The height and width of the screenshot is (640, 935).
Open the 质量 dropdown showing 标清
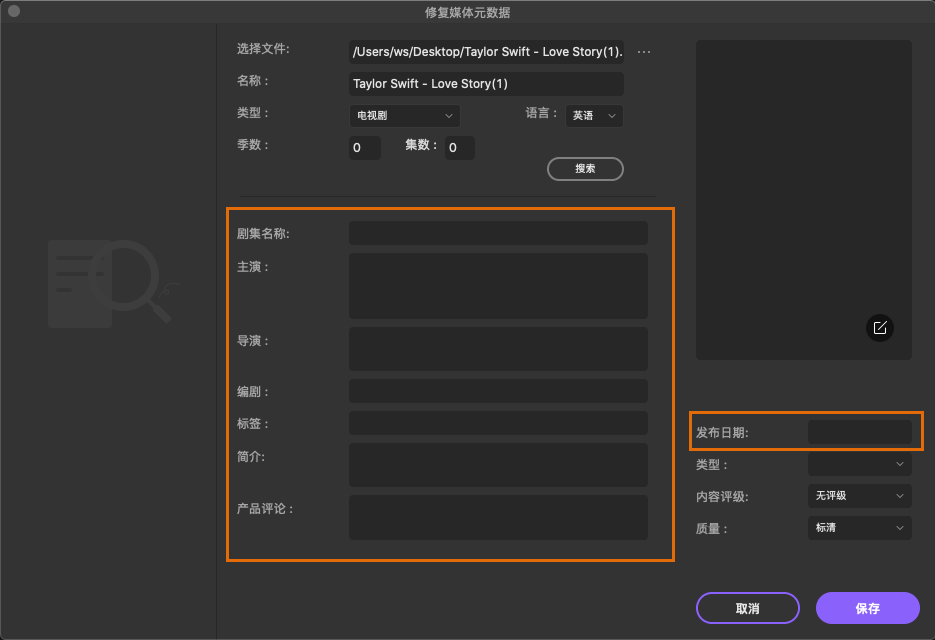point(859,528)
